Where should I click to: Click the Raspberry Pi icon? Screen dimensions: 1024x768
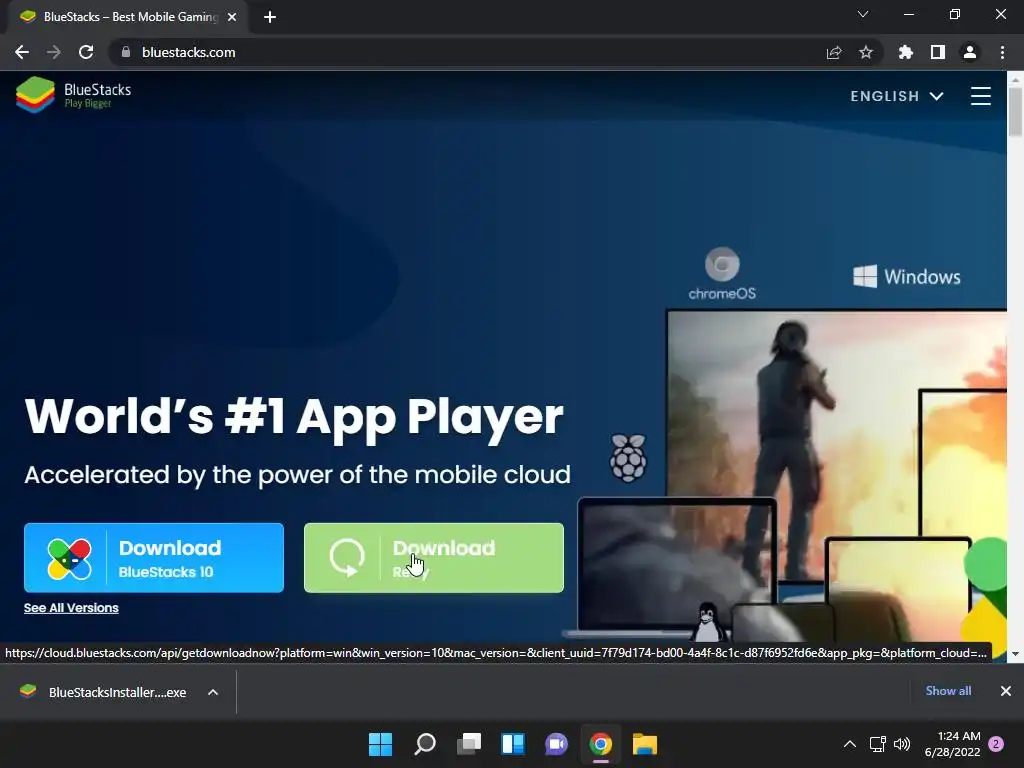point(628,458)
